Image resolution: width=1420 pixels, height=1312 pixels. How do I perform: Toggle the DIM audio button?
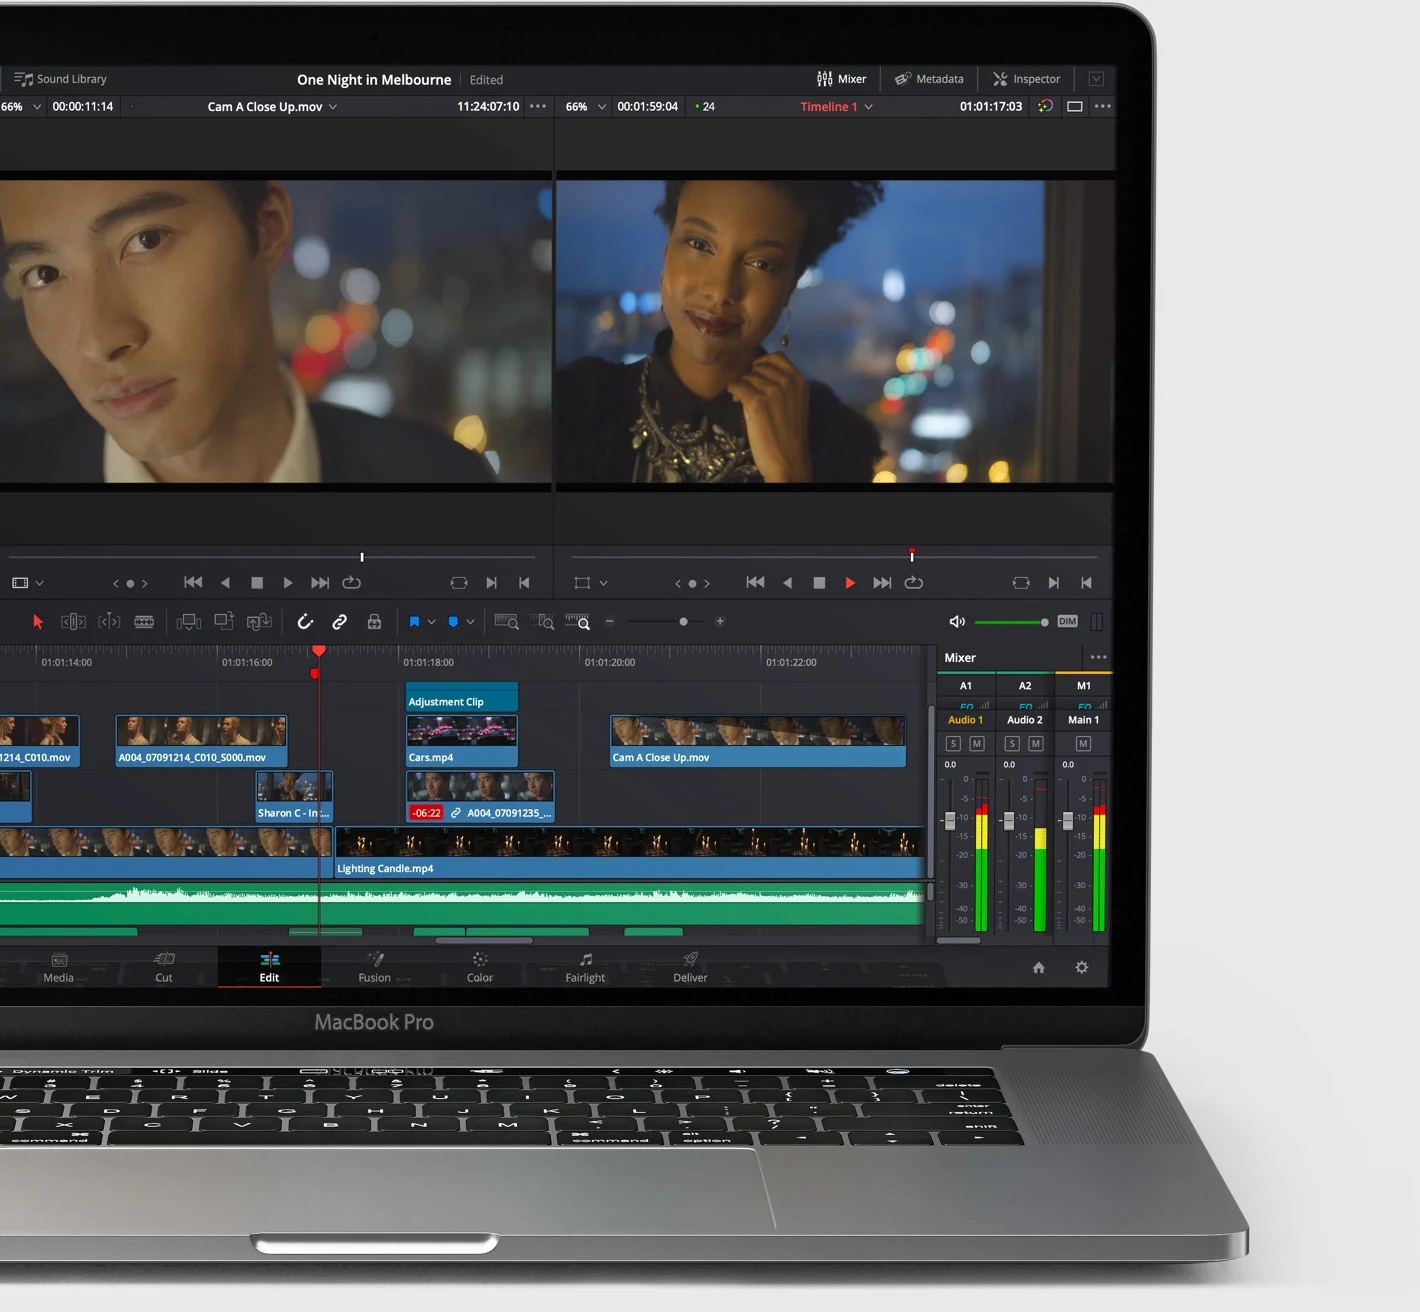point(1067,622)
